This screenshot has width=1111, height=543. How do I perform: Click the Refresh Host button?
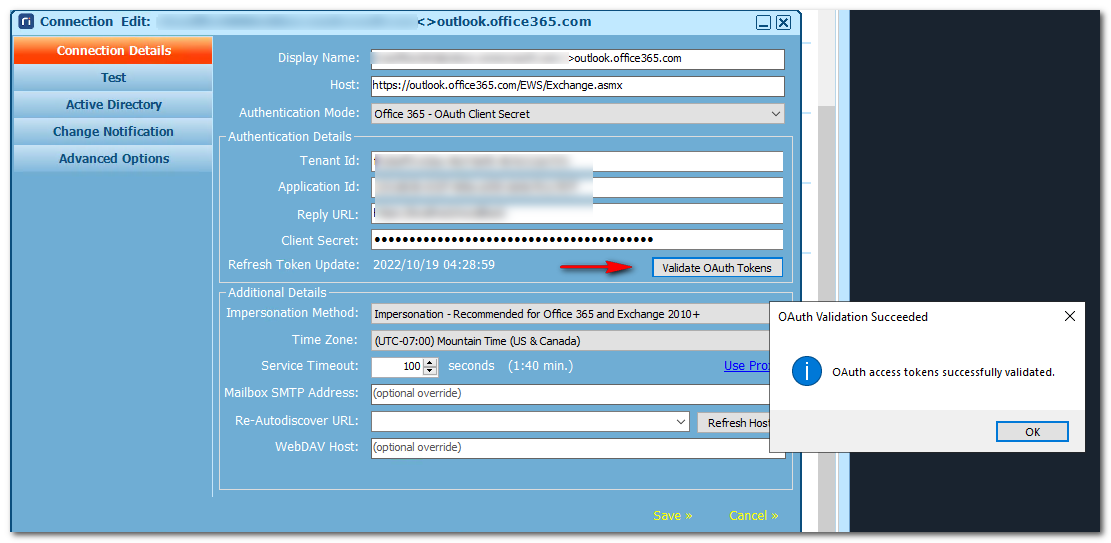point(734,422)
